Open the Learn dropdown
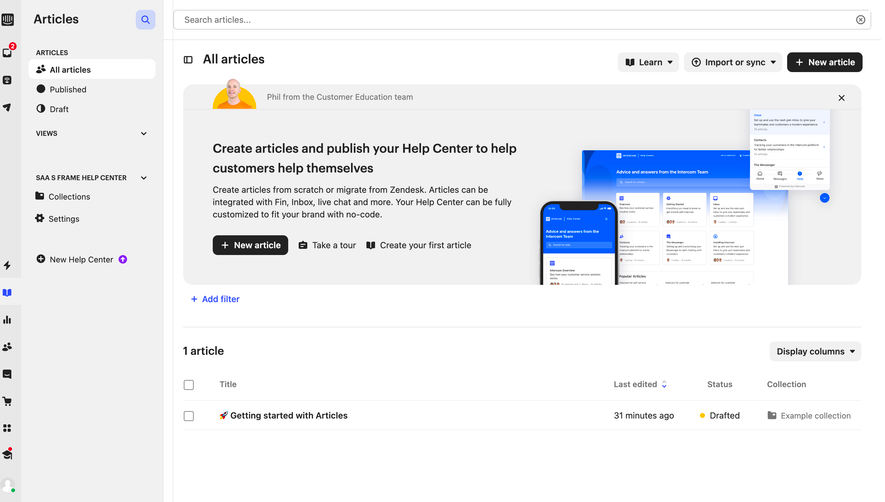The width and height of the screenshot is (885, 502). (648, 62)
